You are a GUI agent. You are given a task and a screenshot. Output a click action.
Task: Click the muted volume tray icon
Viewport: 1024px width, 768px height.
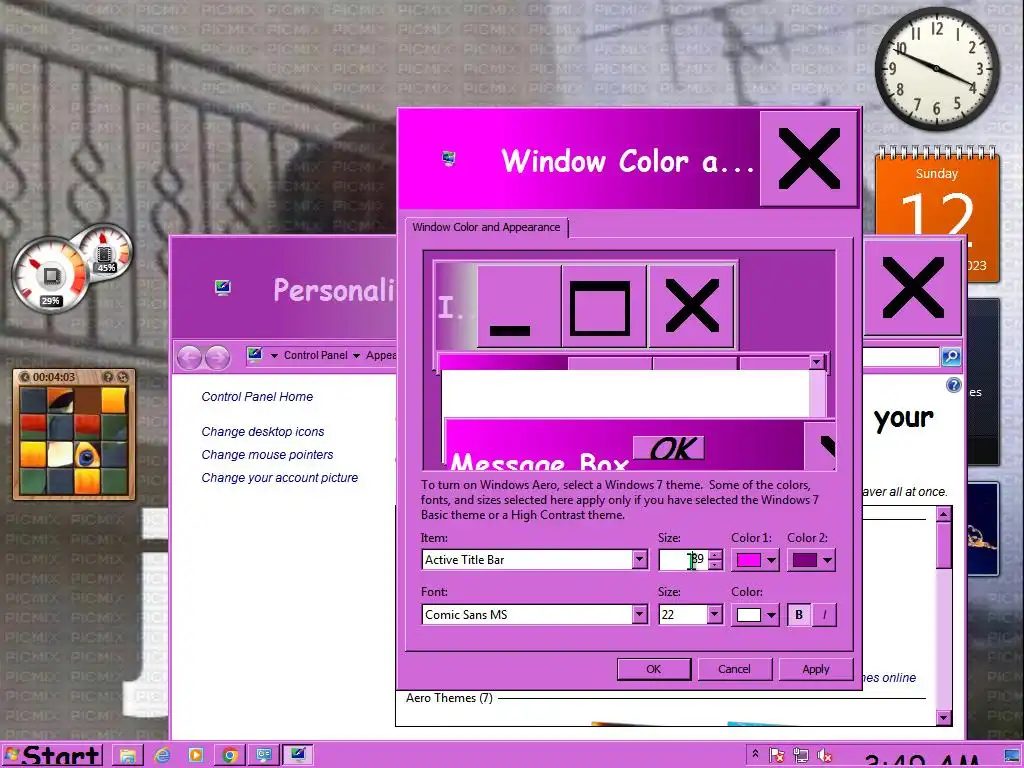(825, 756)
